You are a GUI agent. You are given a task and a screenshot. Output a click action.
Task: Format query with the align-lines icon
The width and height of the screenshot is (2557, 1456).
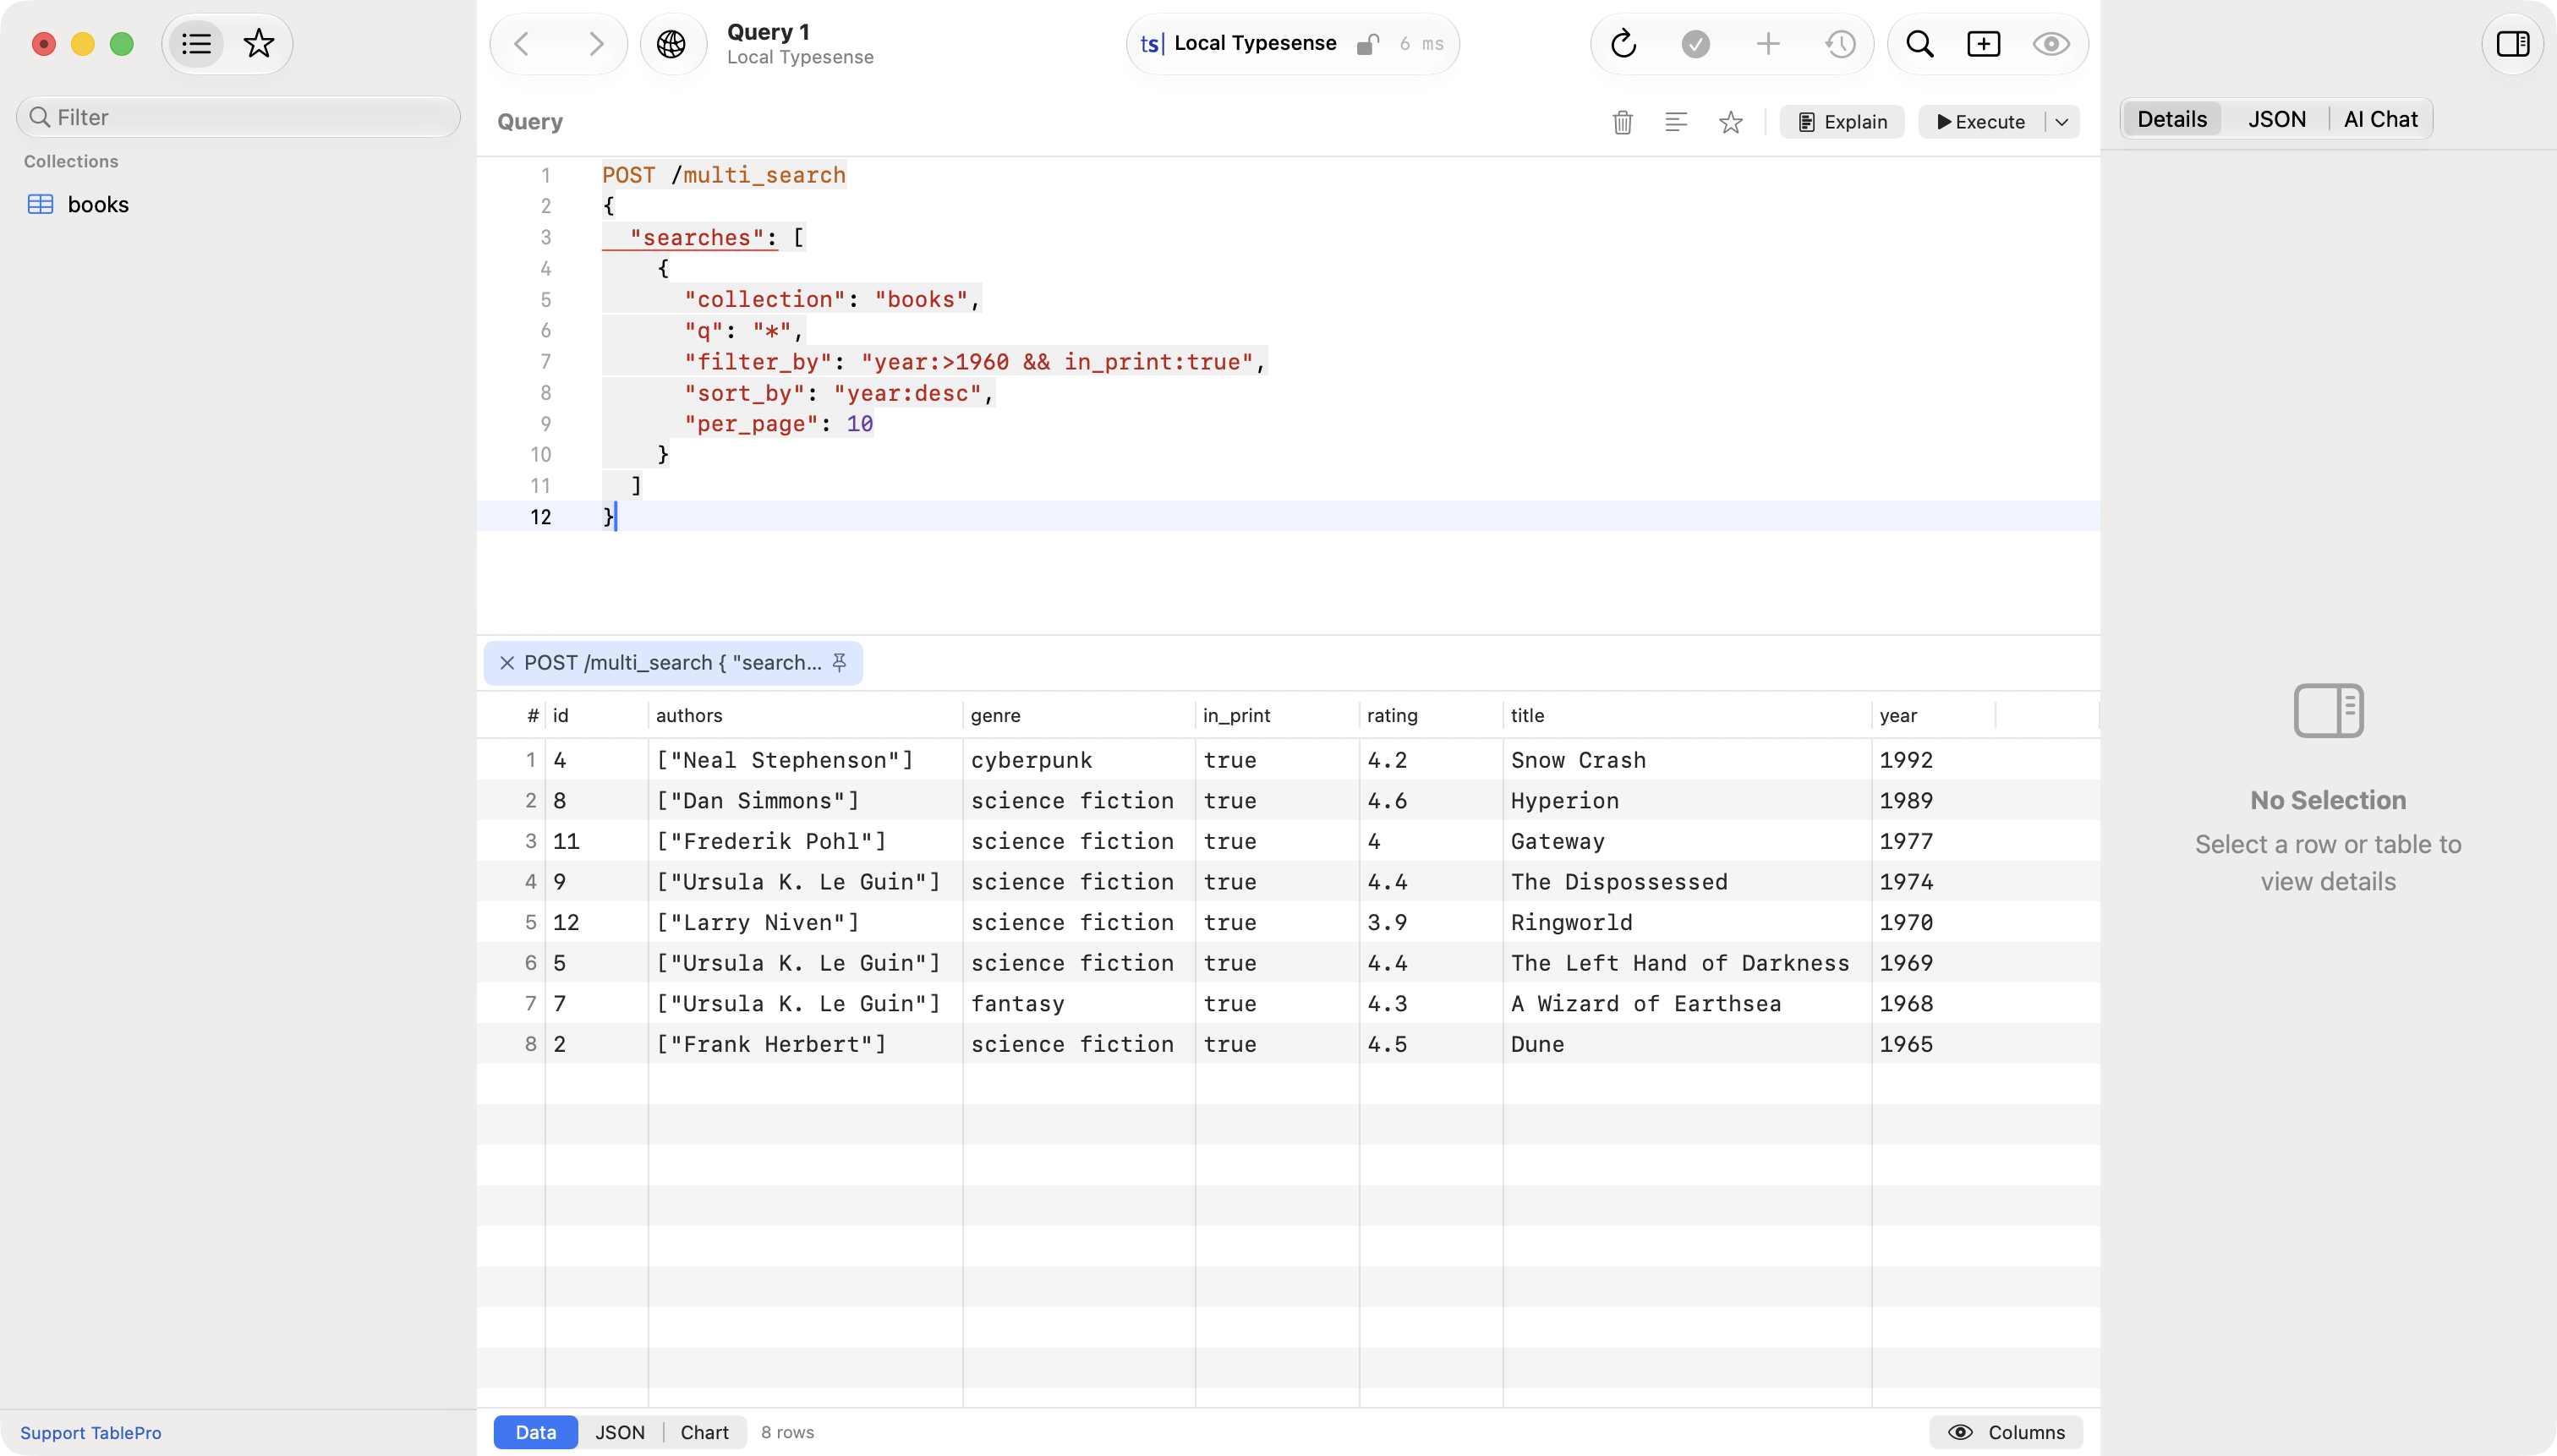1677,122
